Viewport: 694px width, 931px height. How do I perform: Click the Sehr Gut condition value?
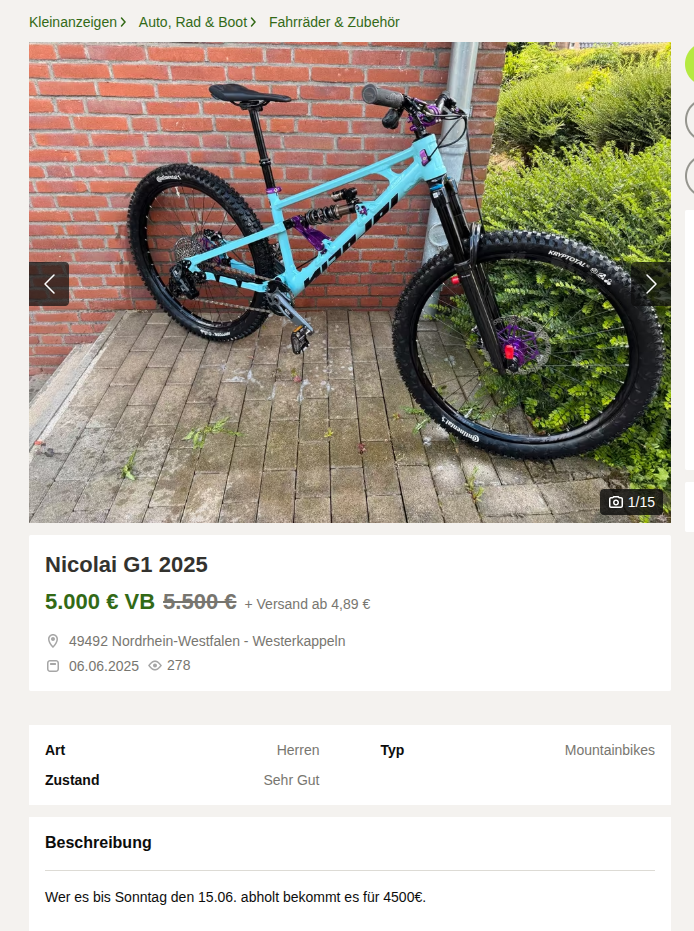(291, 780)
